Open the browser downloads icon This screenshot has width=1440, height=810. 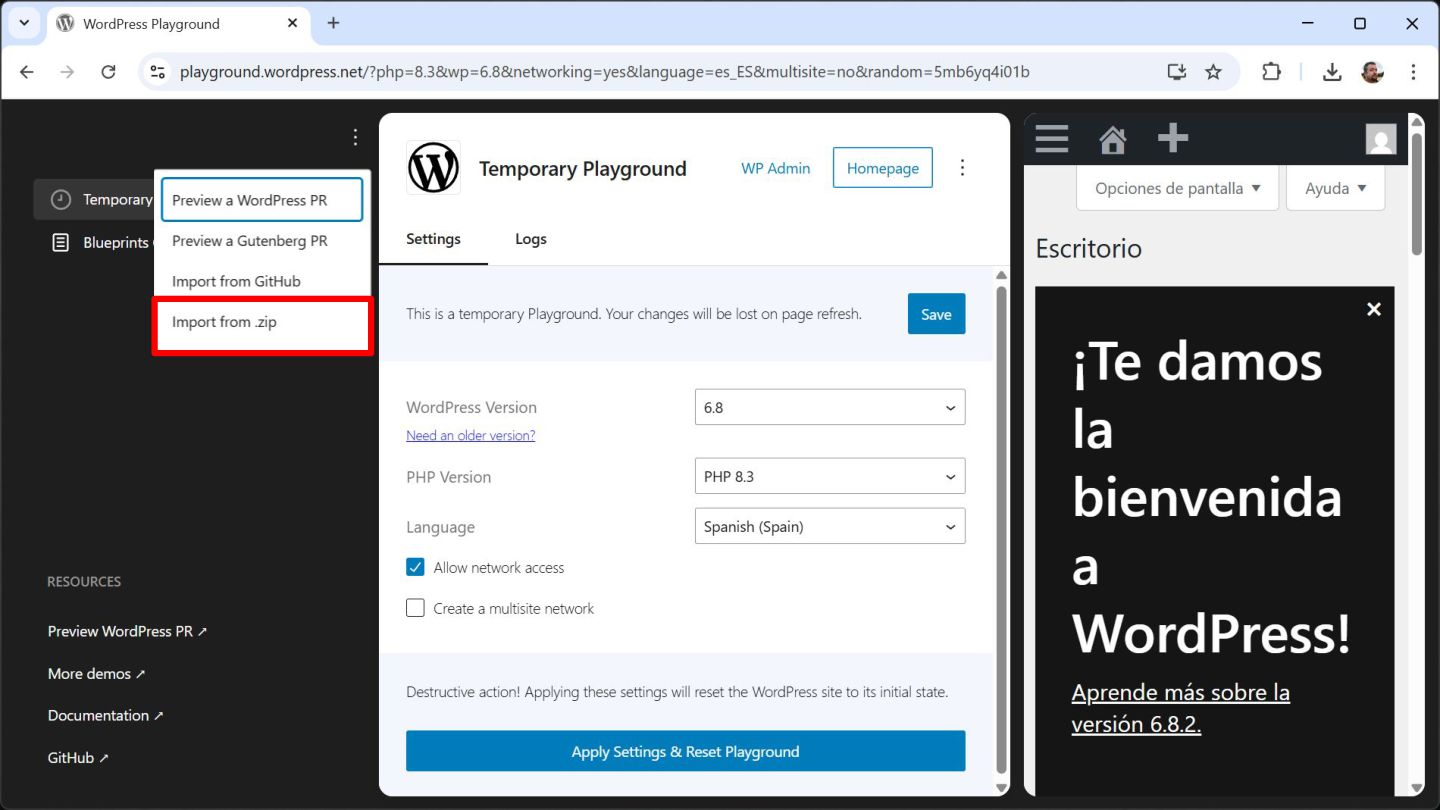click(1332, 72)
